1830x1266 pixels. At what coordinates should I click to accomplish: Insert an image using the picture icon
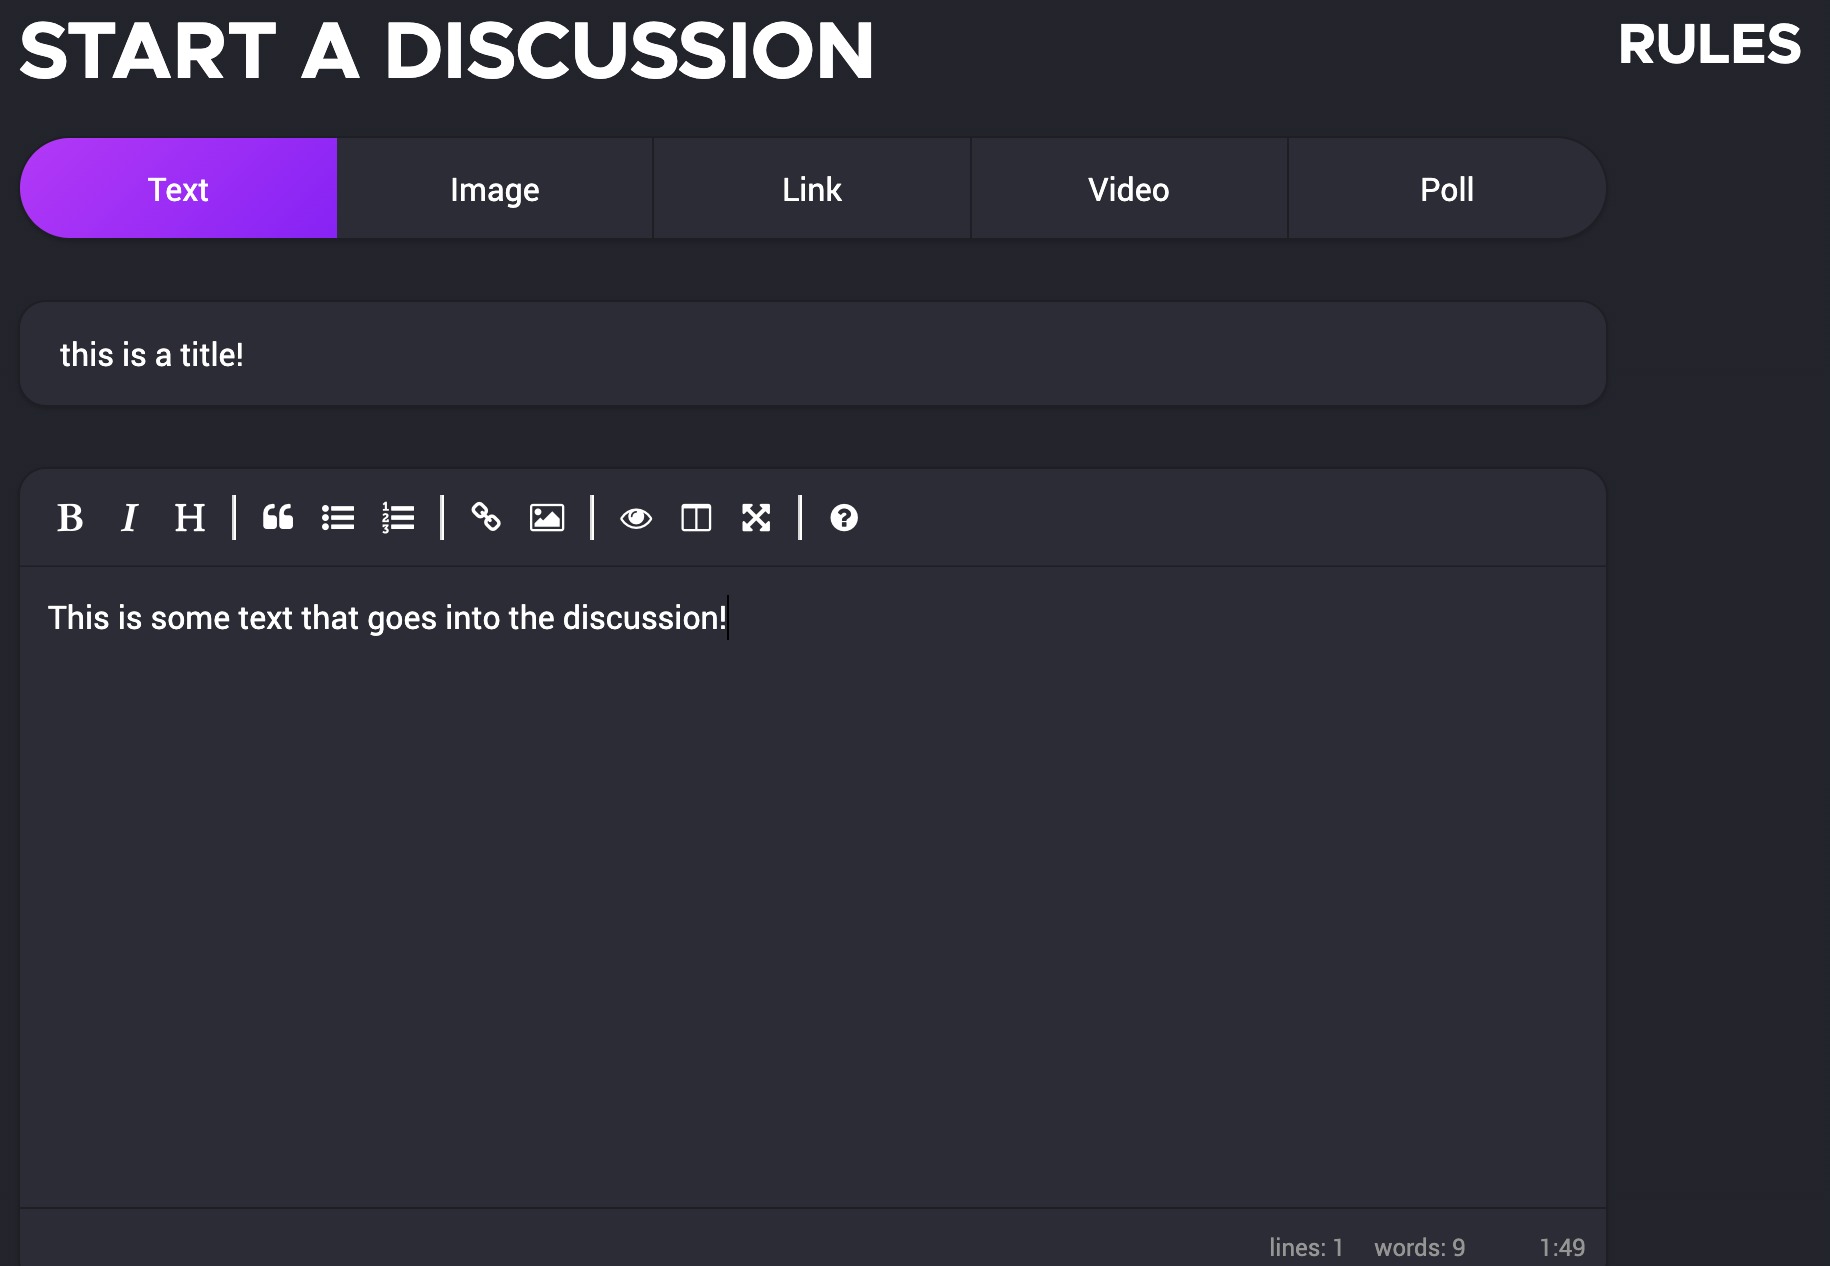[x=547, y=518]
